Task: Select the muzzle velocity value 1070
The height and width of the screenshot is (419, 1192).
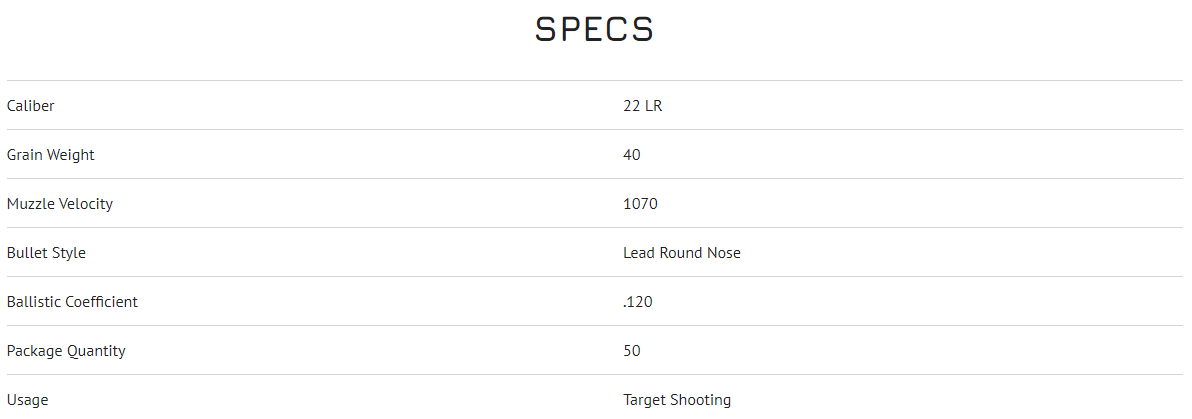Action: [640, 204]
